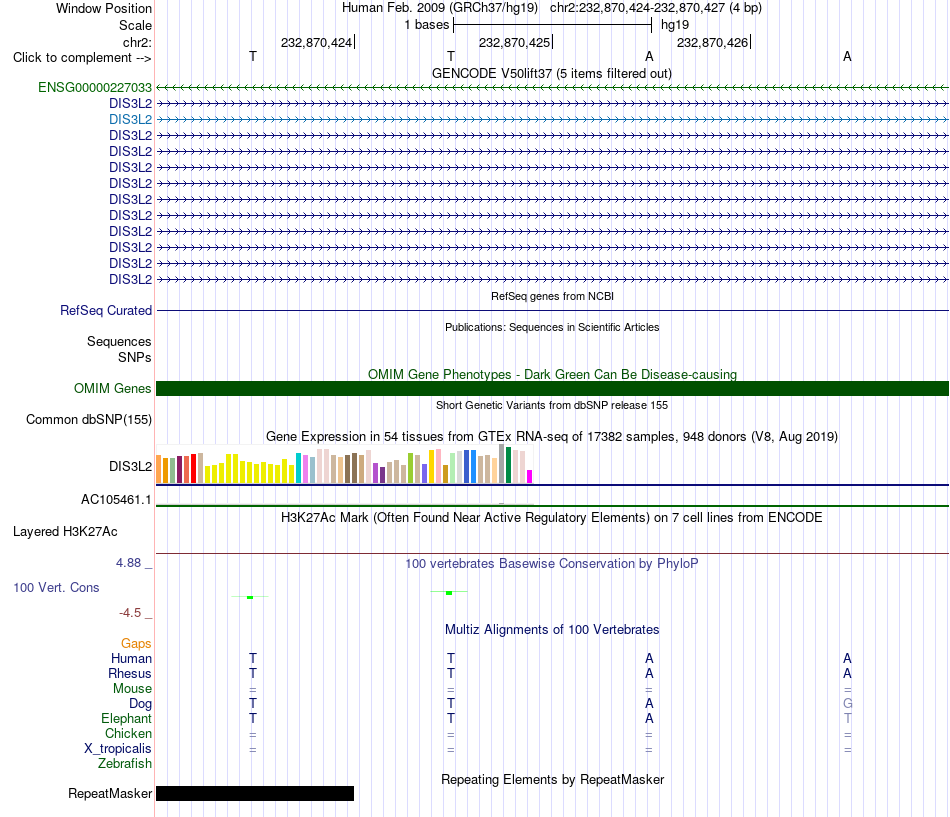Click the Layered H3K27Ac label
The height and width of the screenshot is (817, 950).
point(65,532)
